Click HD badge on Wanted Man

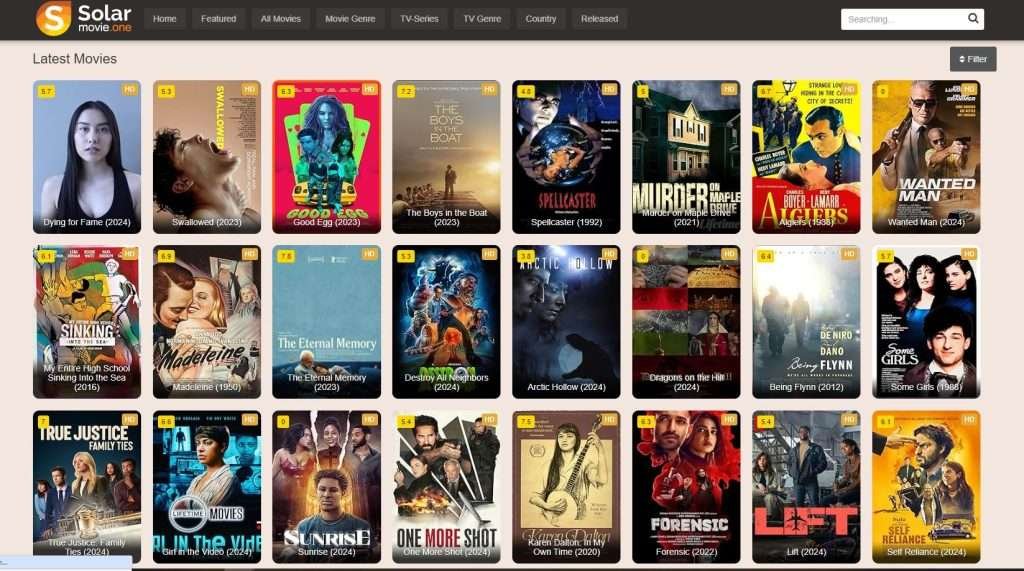click(968, 90)
